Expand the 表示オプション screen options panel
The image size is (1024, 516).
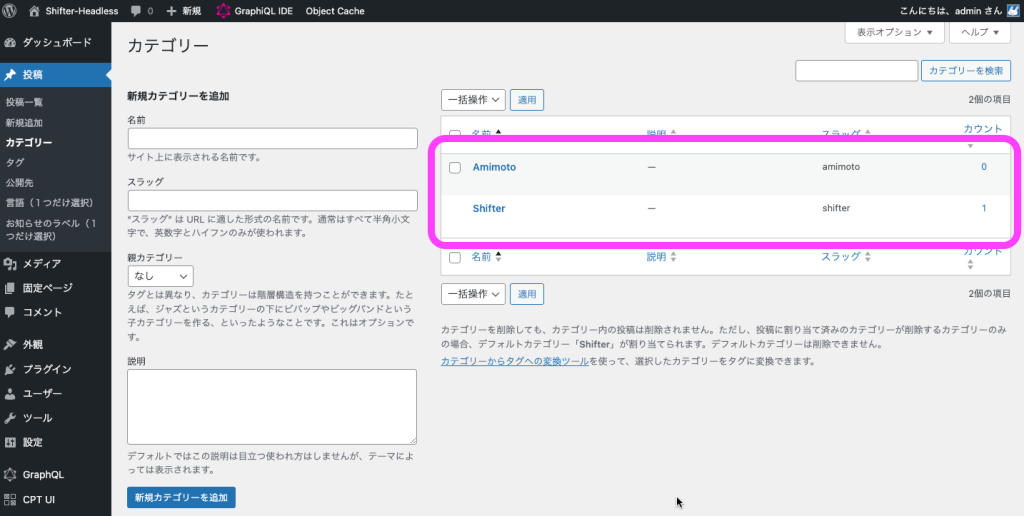click(x=894, y=32)
